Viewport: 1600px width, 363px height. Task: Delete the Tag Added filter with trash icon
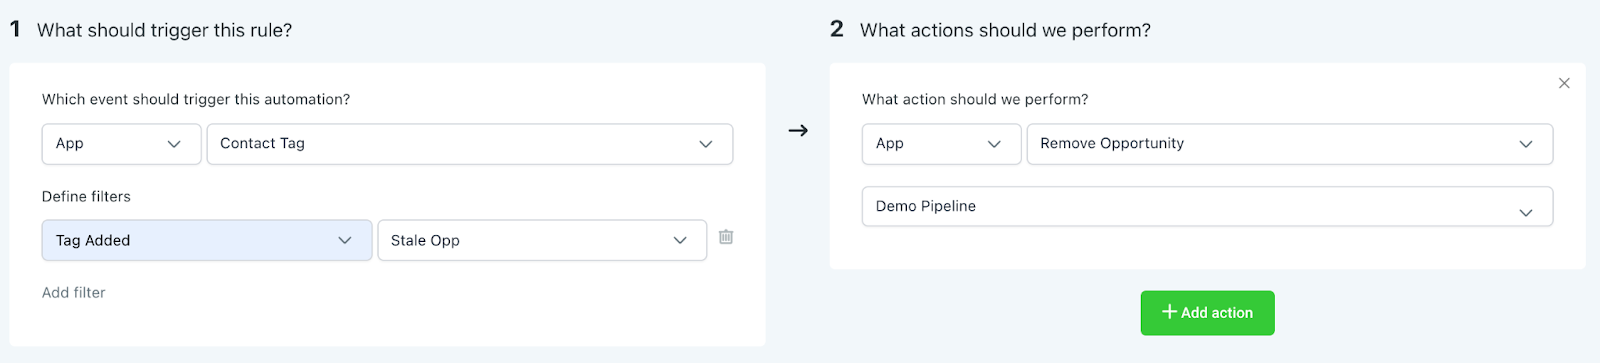click(726, 237)
